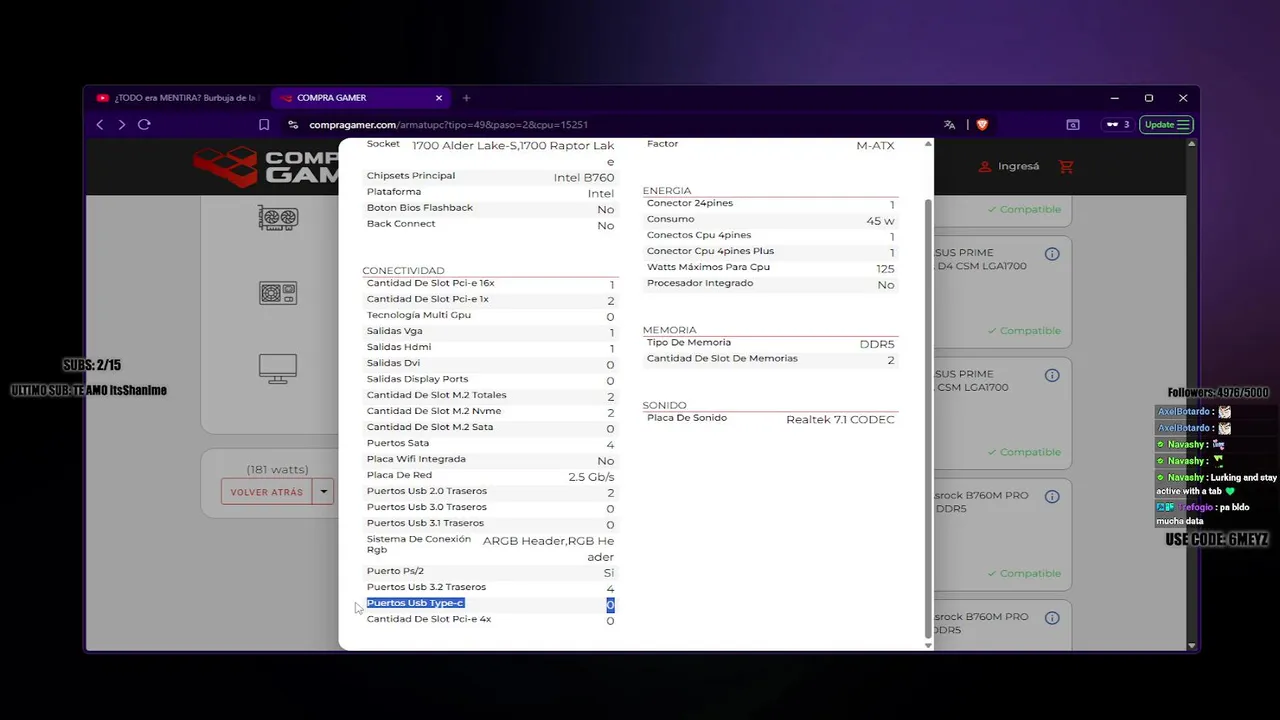Go back using browser back arrow
The width and height of the screenshot is (1280, 720).
tap(100, 125)
